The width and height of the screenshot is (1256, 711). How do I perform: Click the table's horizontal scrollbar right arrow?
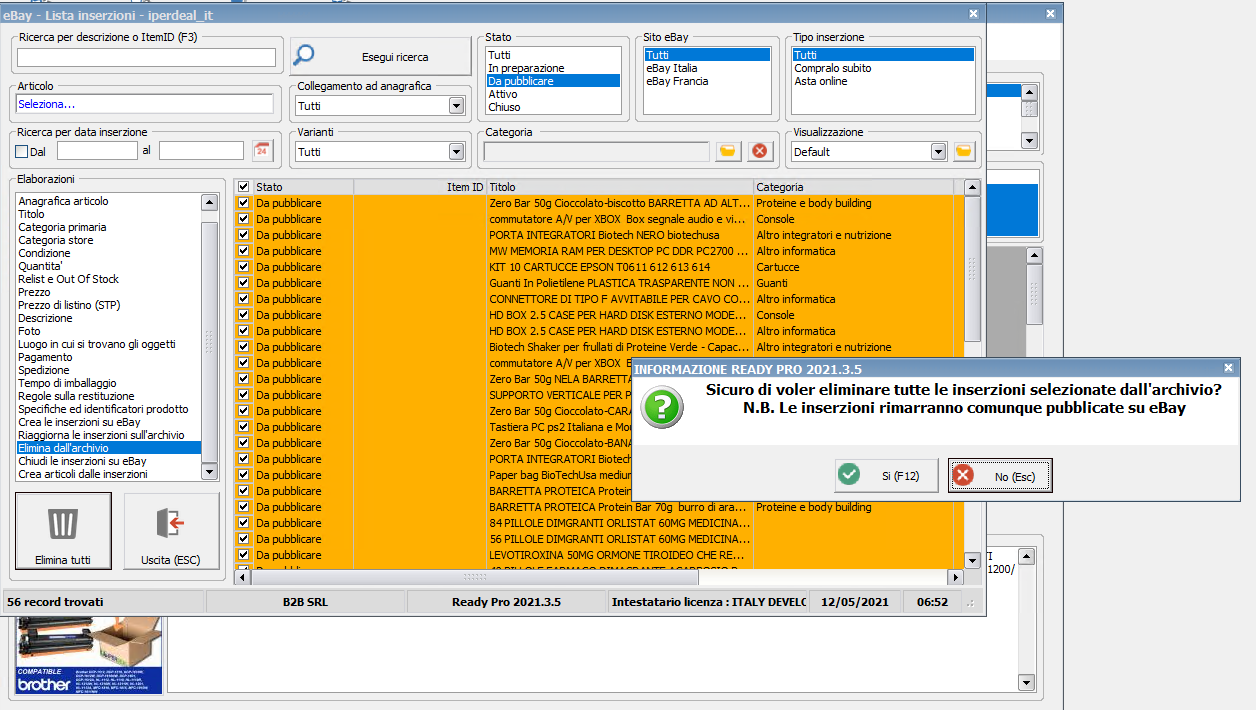[956, 577]
